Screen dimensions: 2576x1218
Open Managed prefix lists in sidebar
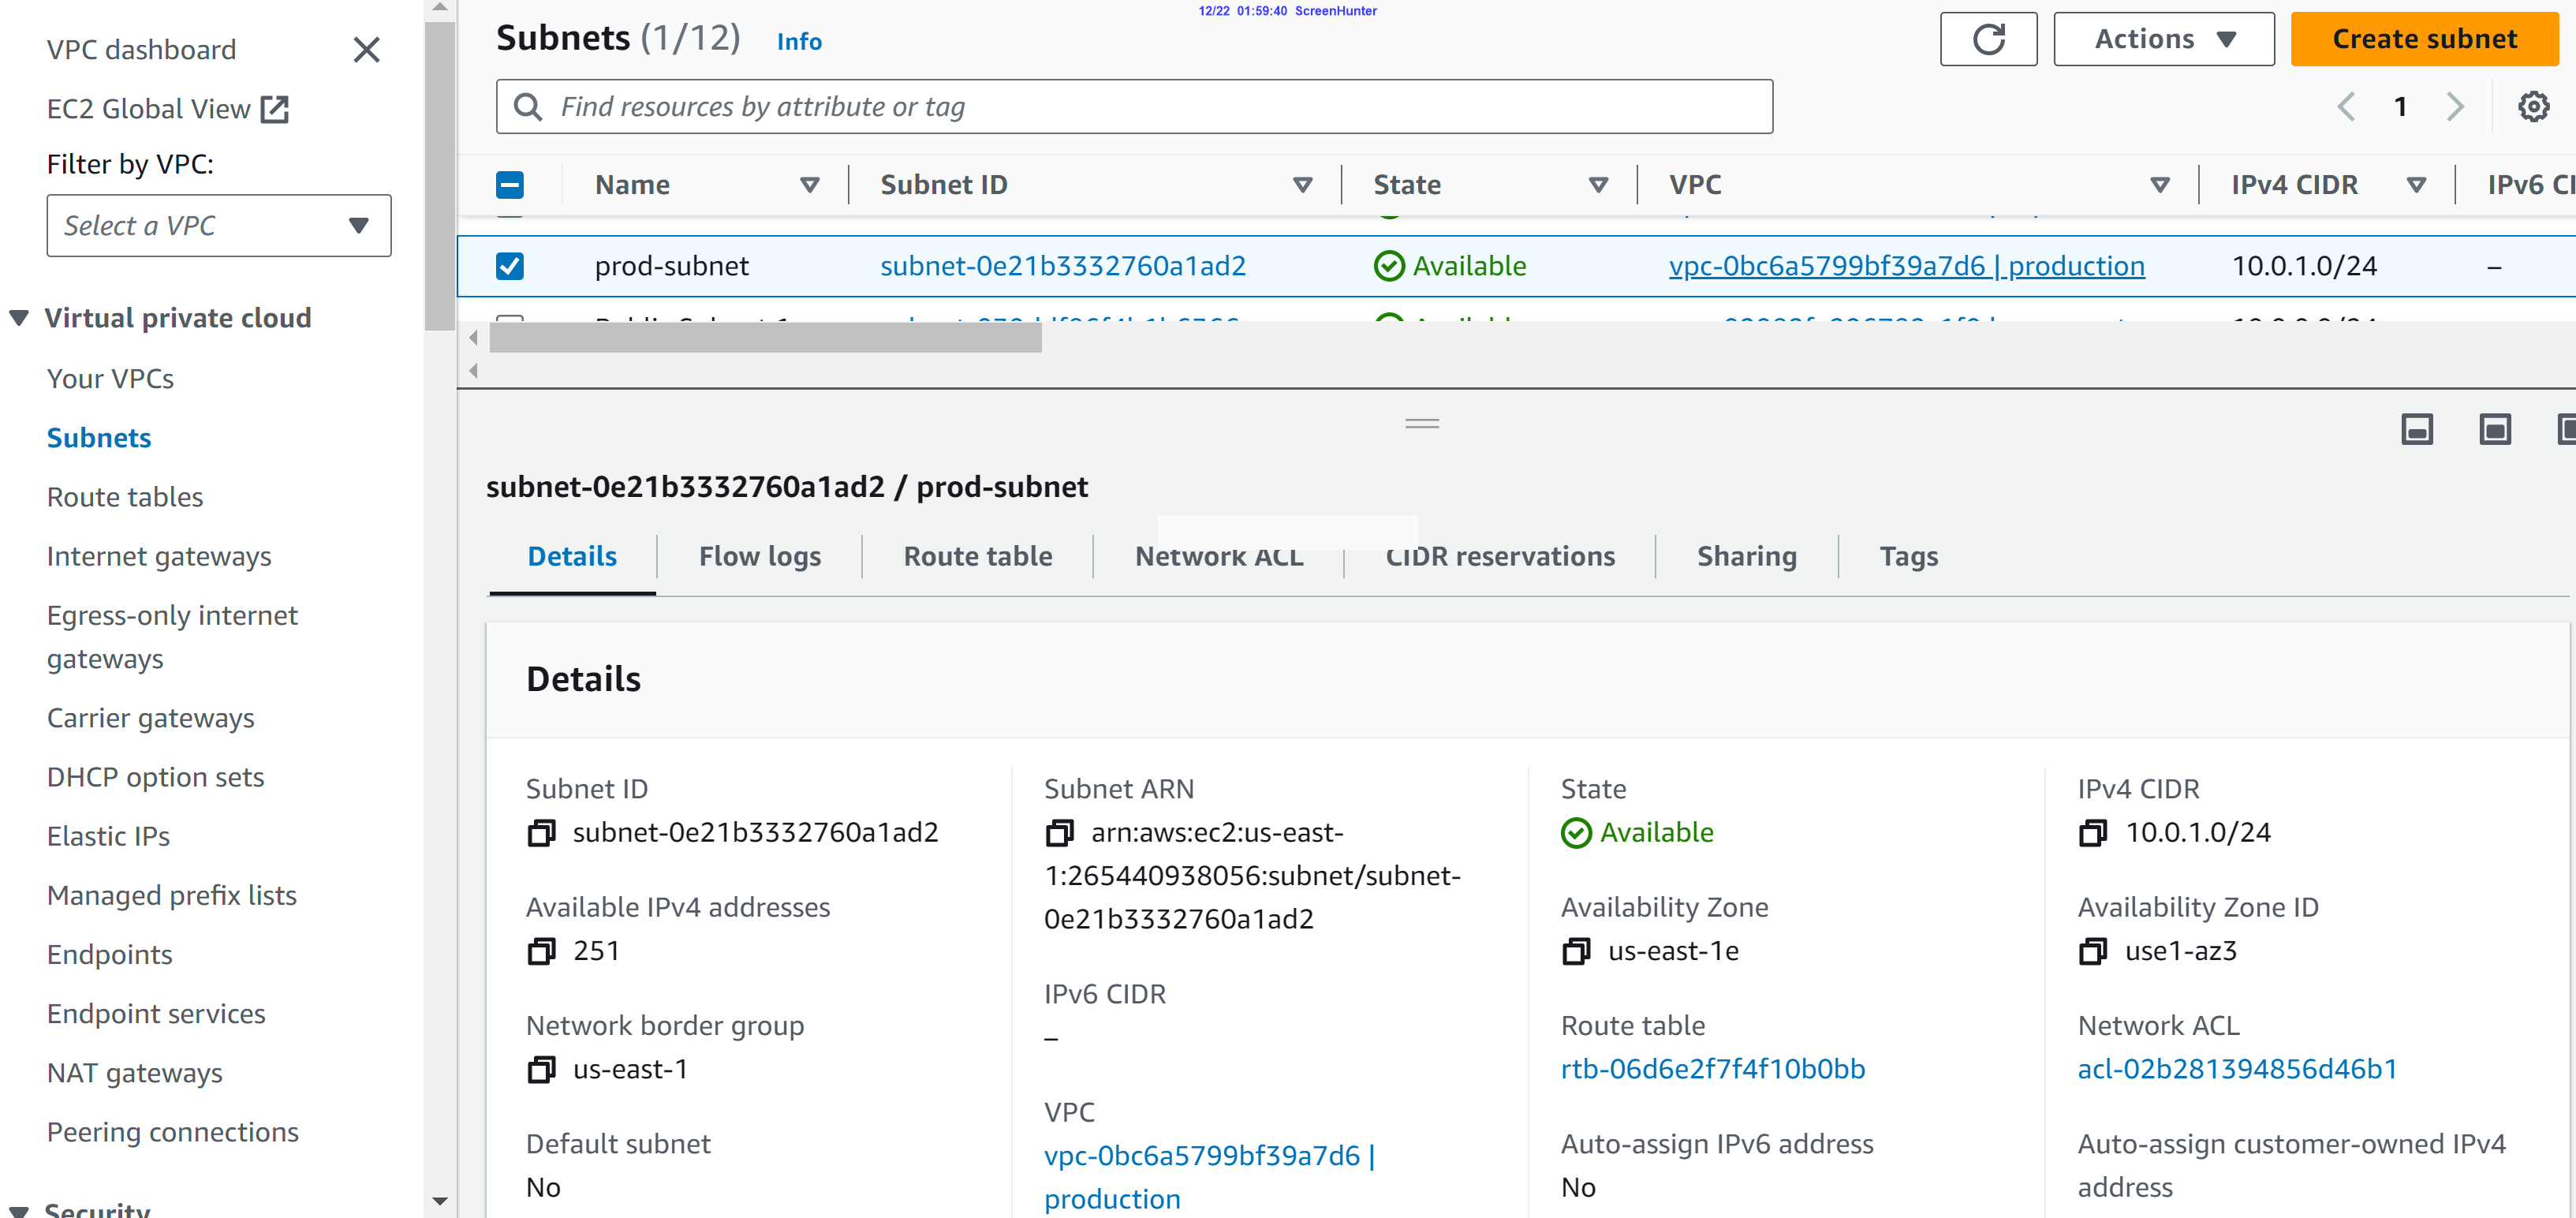172,895
